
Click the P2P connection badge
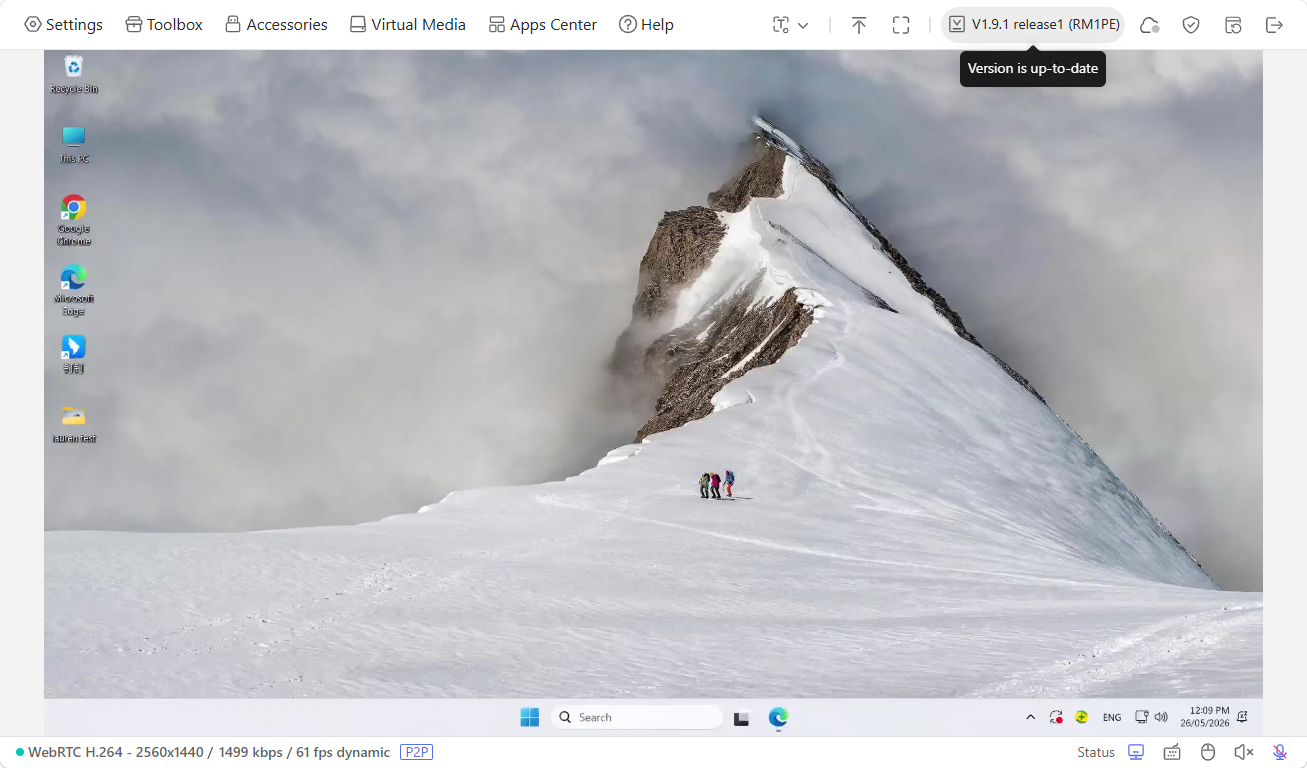[416, 752]
